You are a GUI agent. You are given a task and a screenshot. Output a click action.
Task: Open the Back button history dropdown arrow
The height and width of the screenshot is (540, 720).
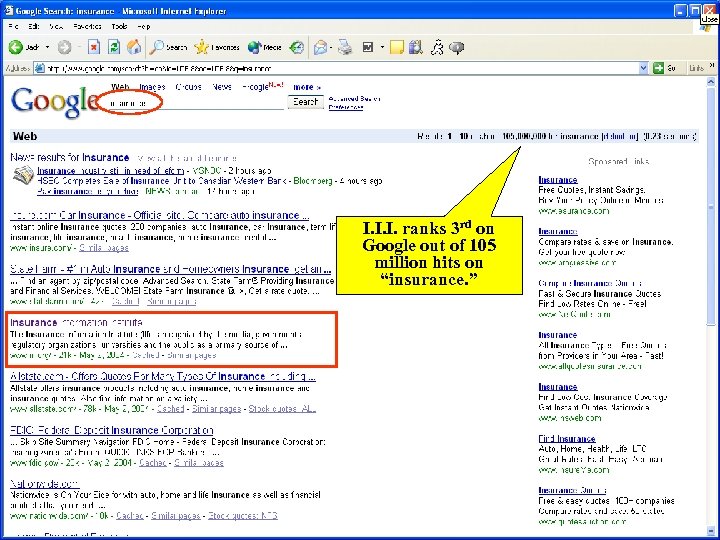point(47,47)
